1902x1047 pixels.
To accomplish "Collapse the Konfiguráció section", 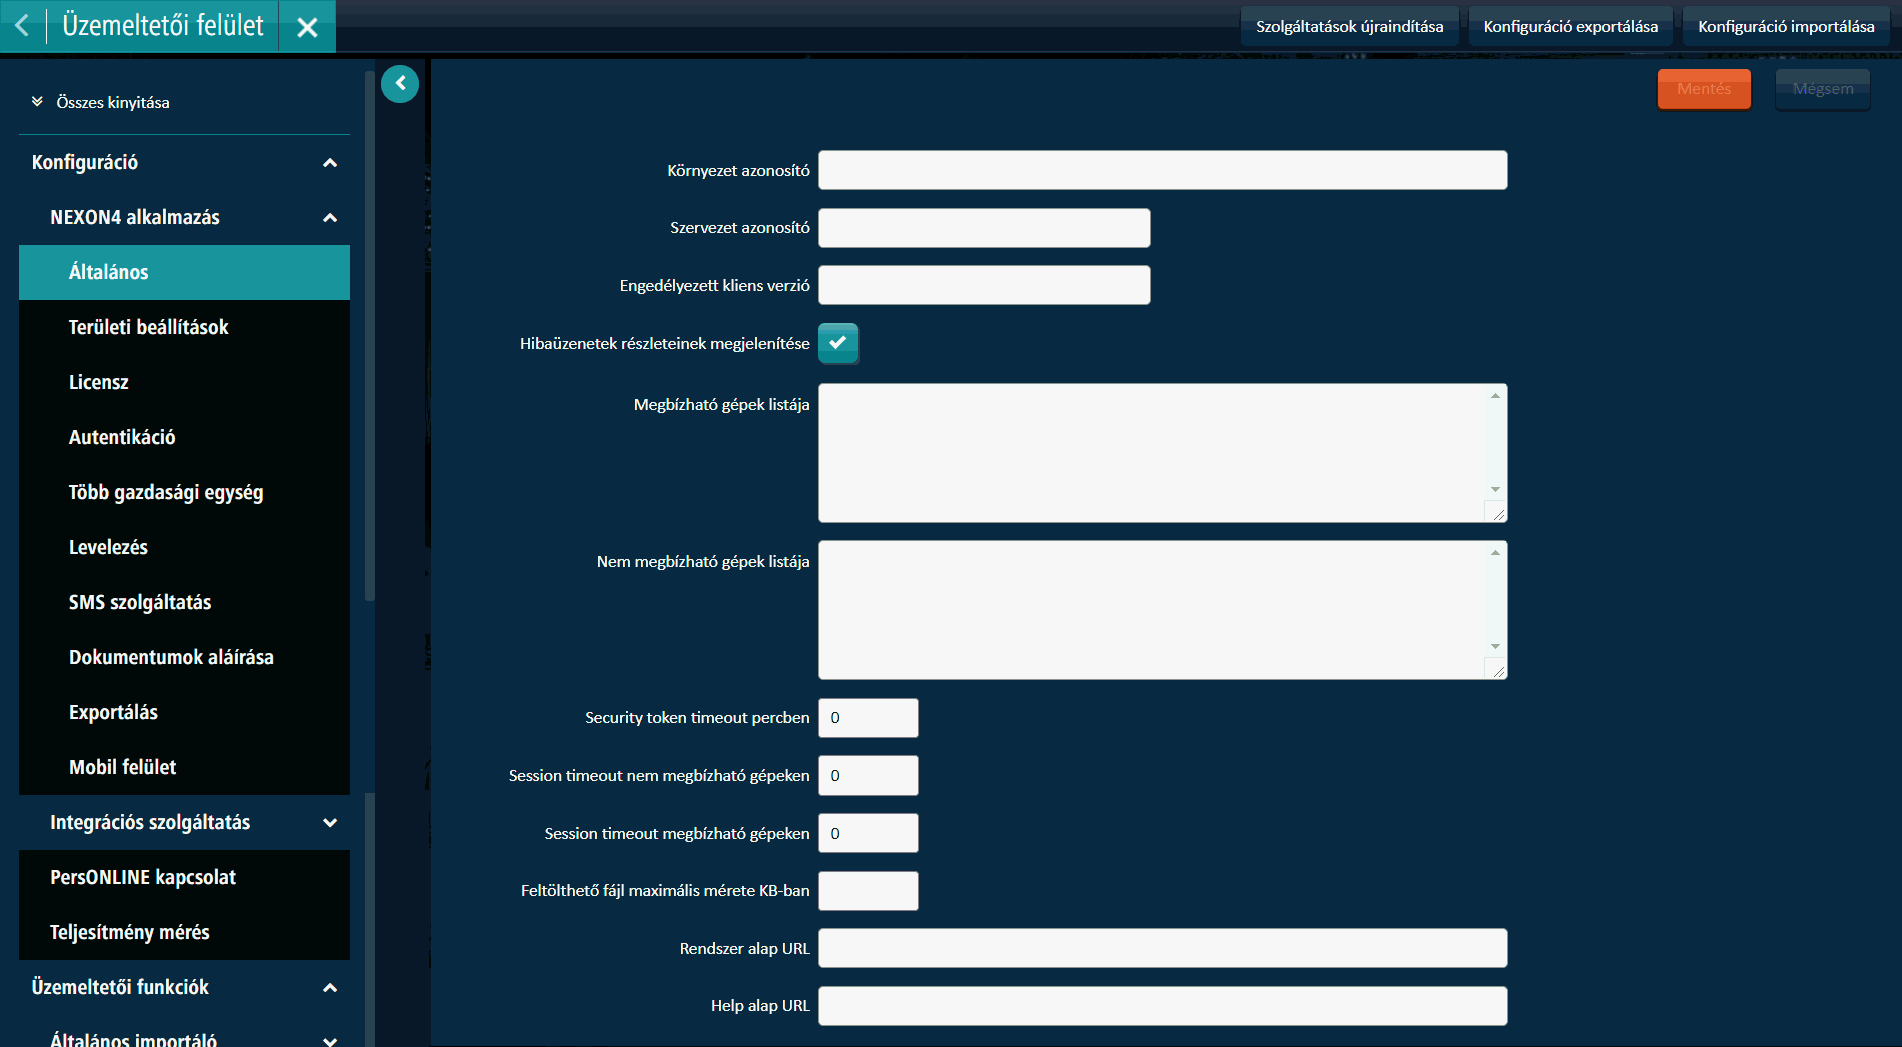I will coord(330,162).
